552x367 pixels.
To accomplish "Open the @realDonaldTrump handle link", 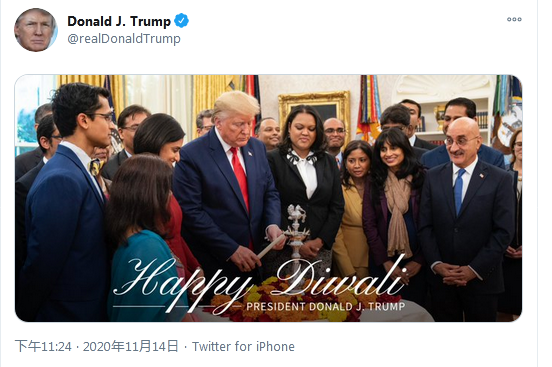I will [x=124, y=38].
